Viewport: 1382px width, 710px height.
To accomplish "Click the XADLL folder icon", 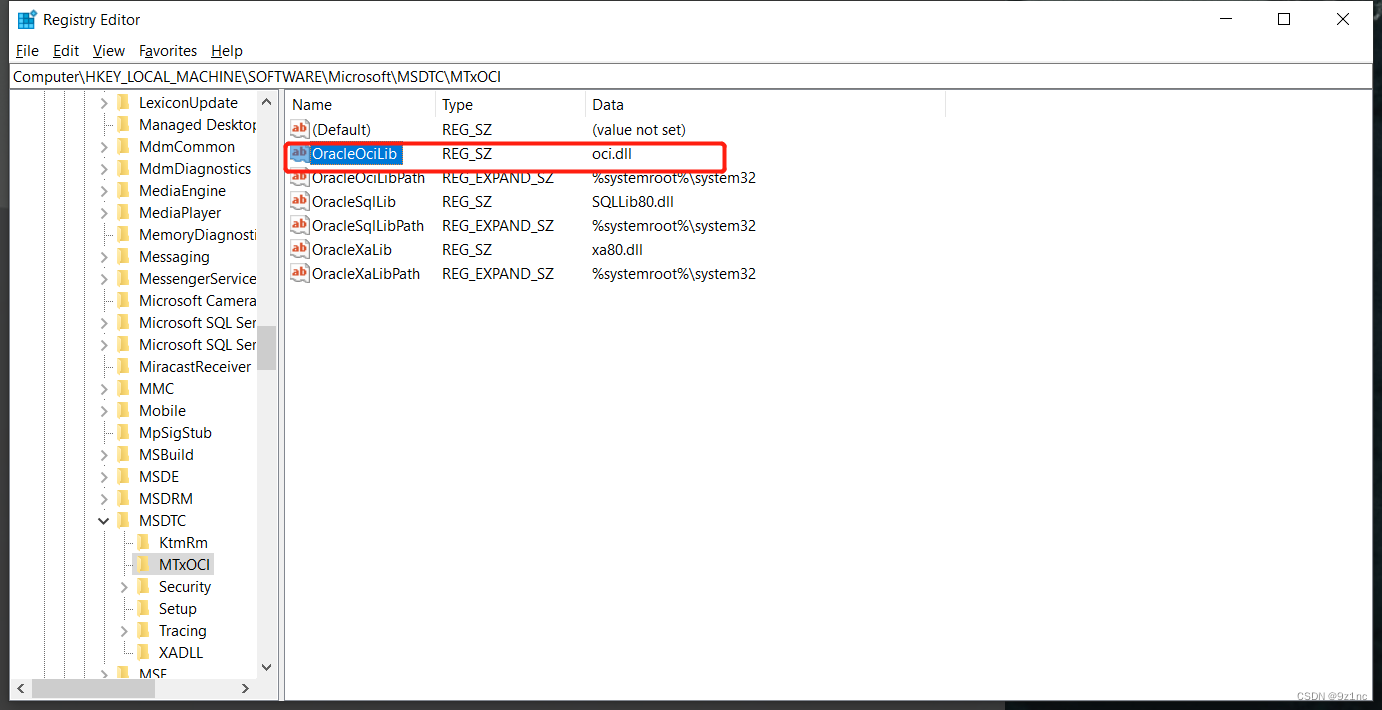I will [x=143, y=653].
